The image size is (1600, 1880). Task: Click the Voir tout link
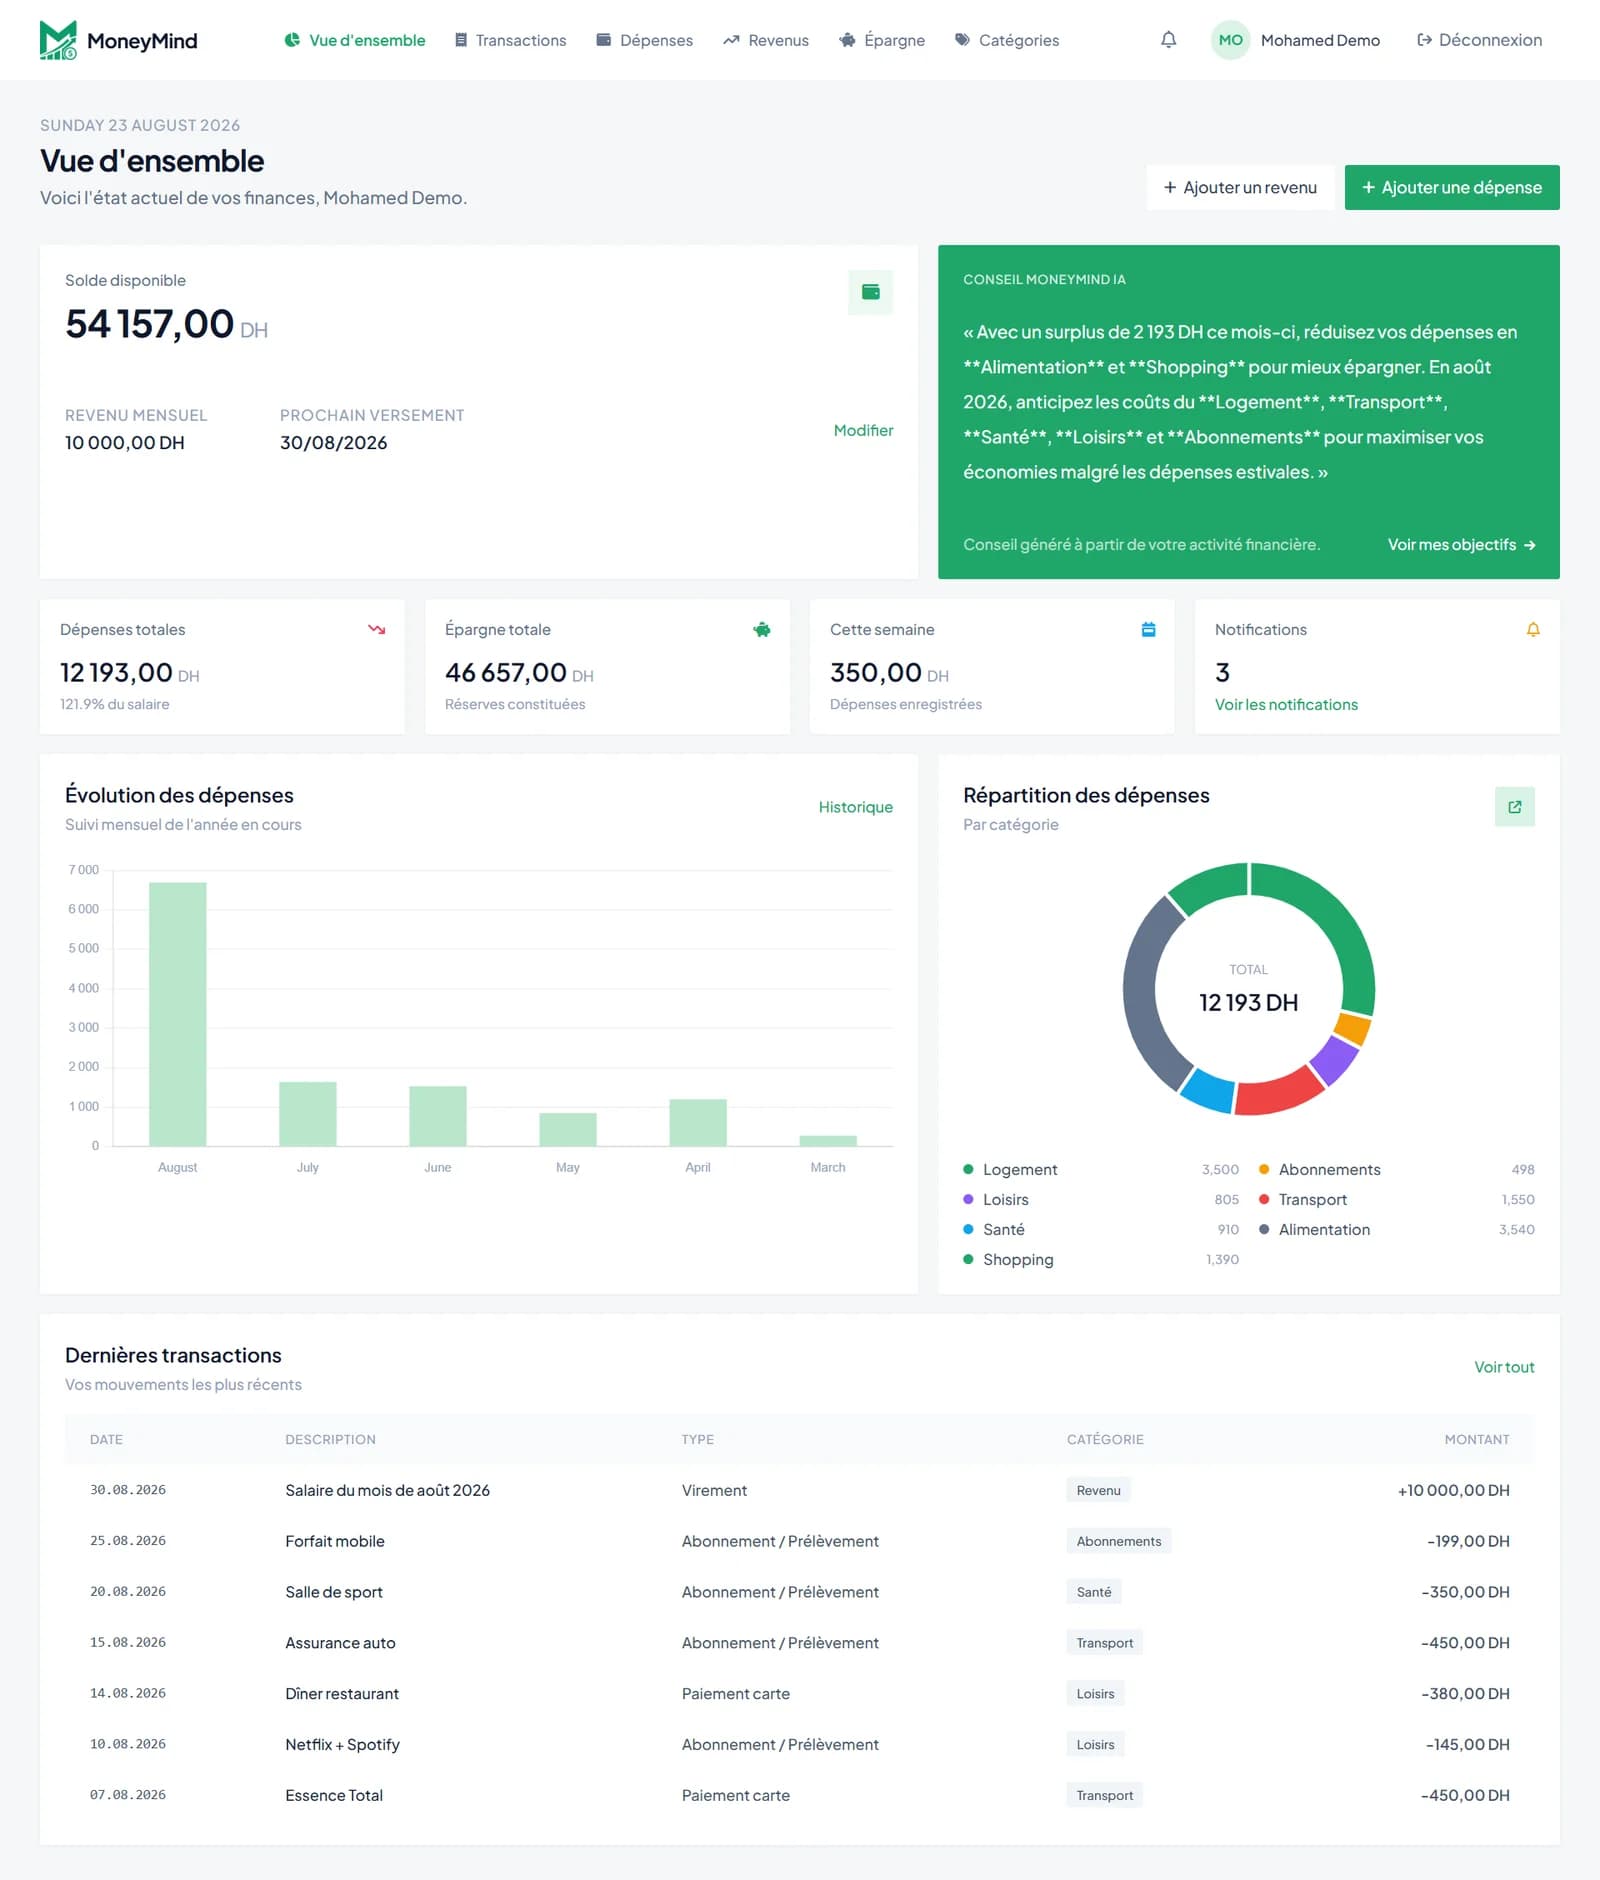[1504, 1367]
